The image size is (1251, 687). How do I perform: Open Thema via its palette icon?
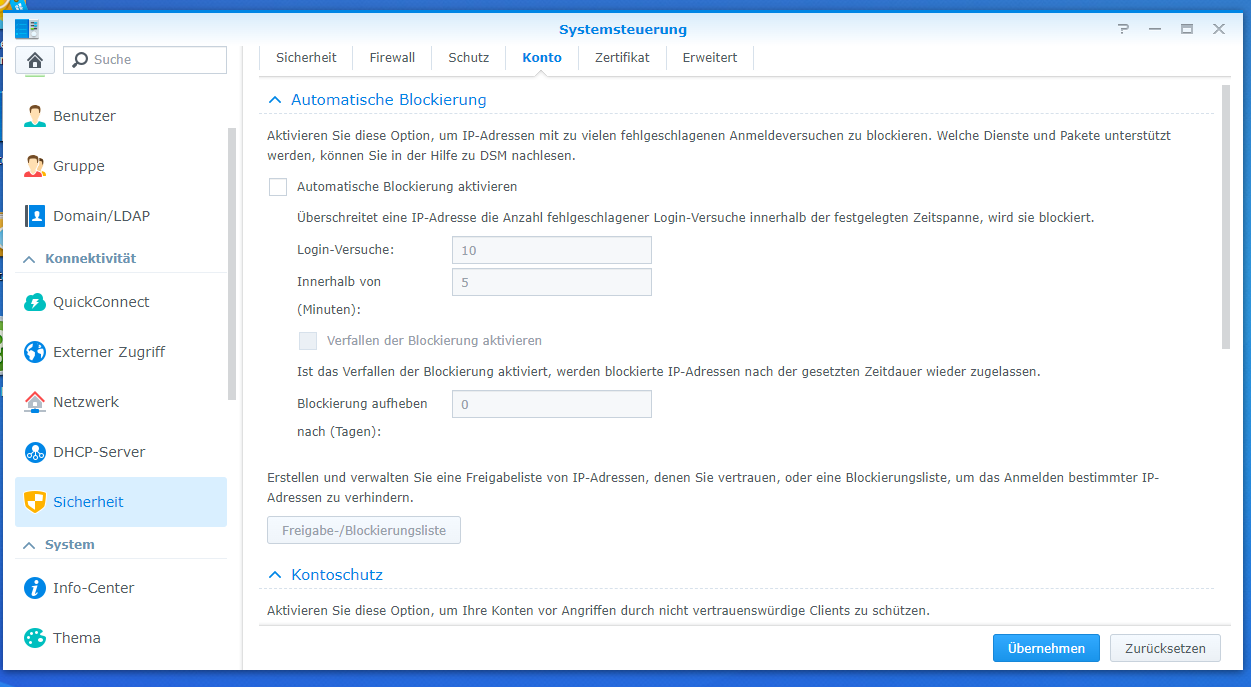(35, 638)
